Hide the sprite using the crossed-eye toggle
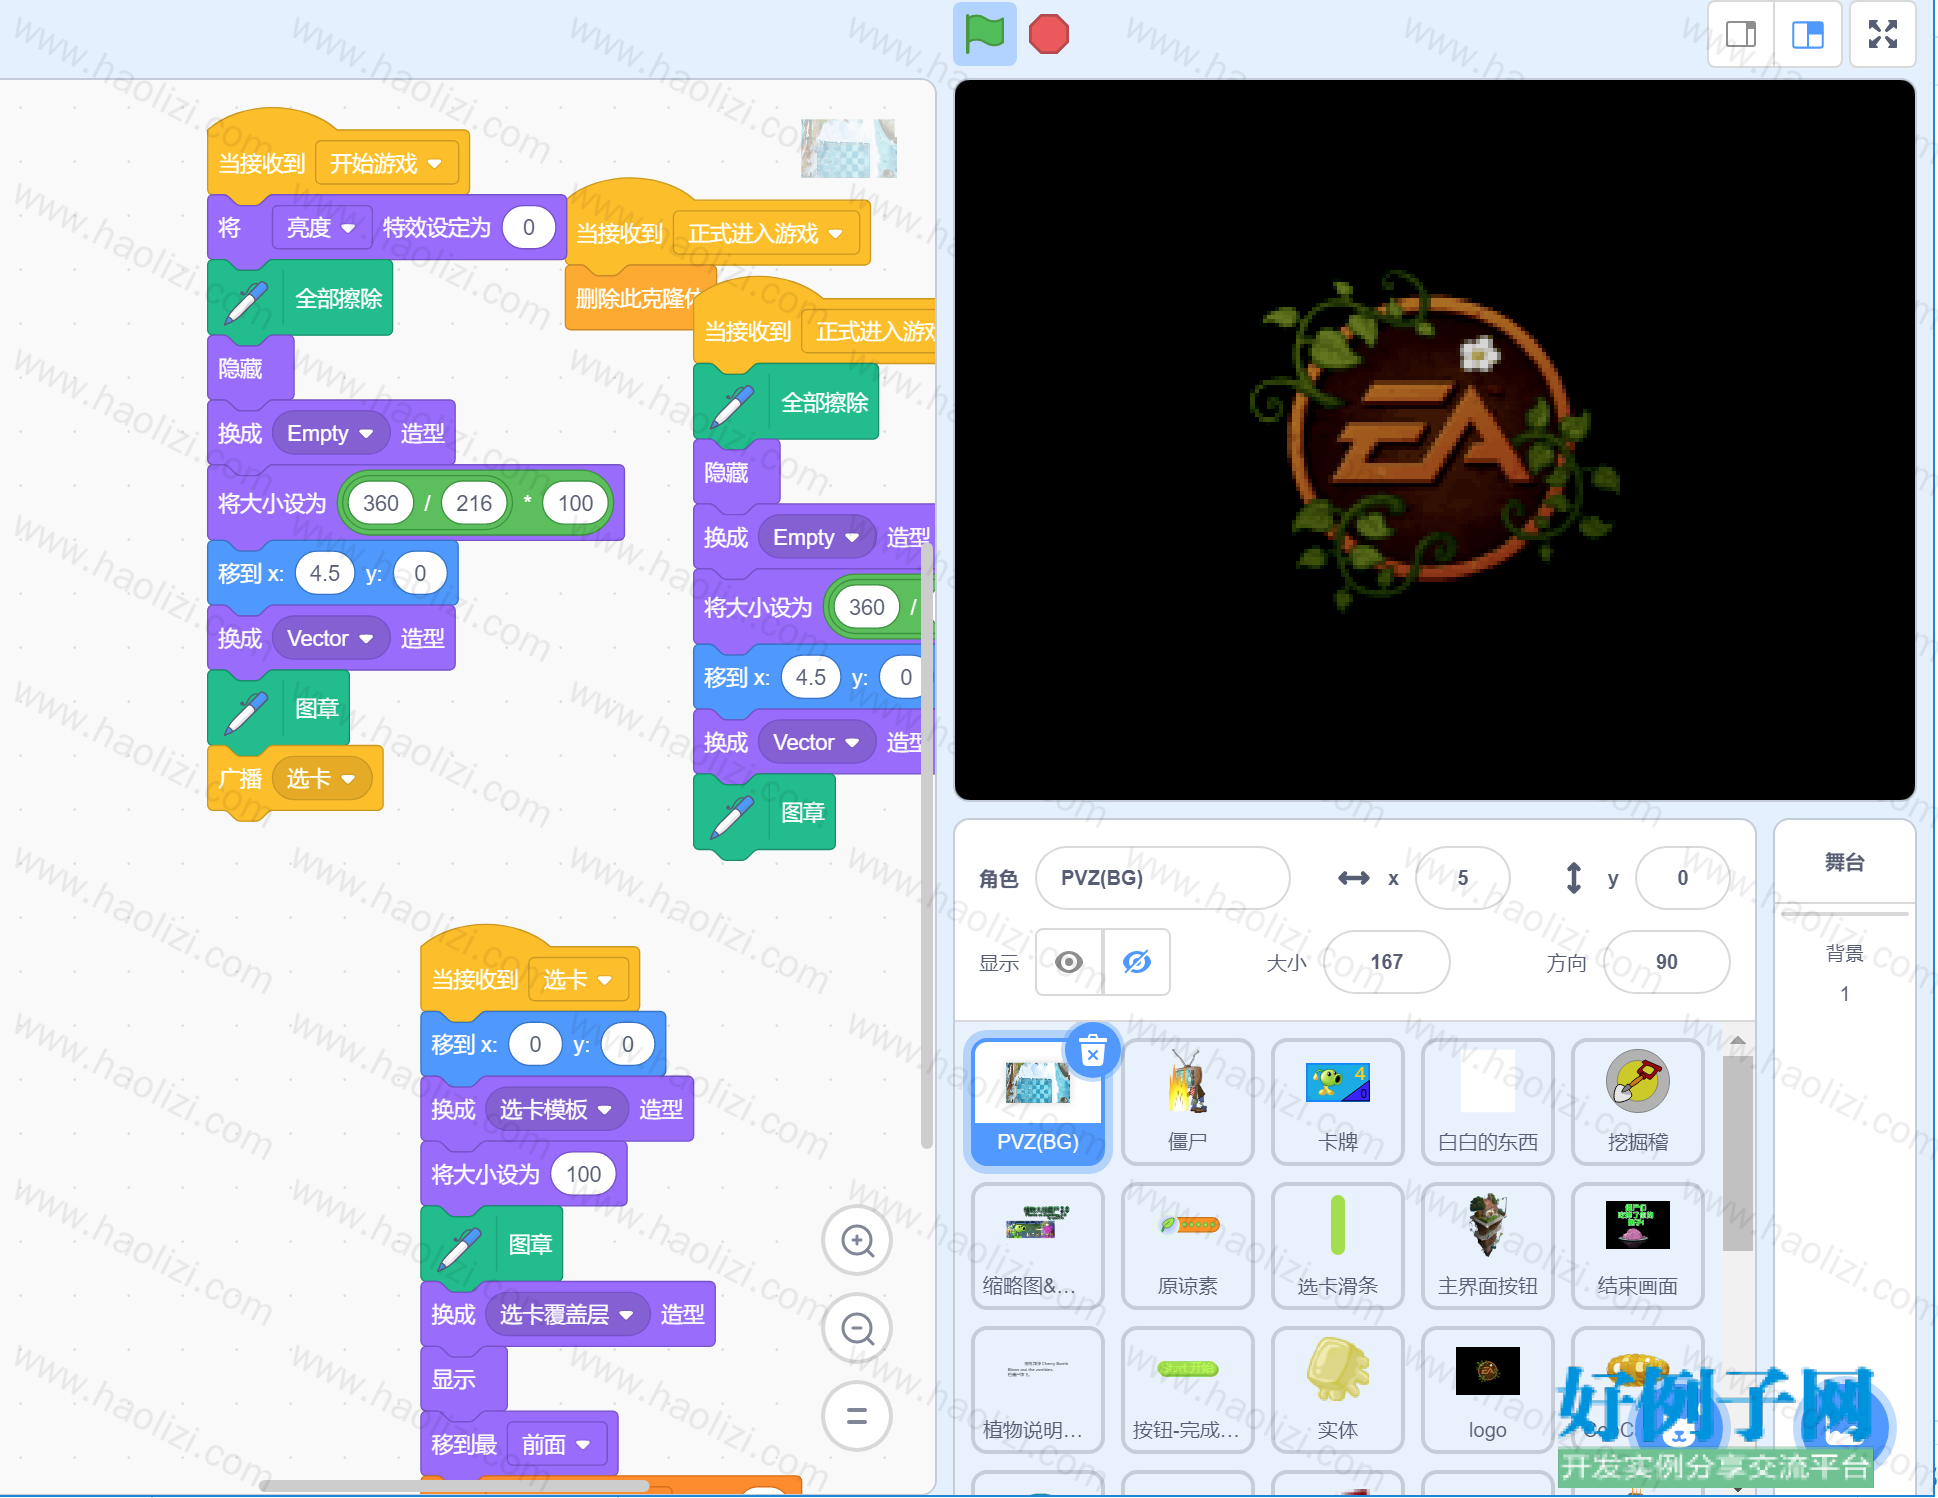The height and width of the screenshot is (1498, 1938). (x=1137, y=962)
